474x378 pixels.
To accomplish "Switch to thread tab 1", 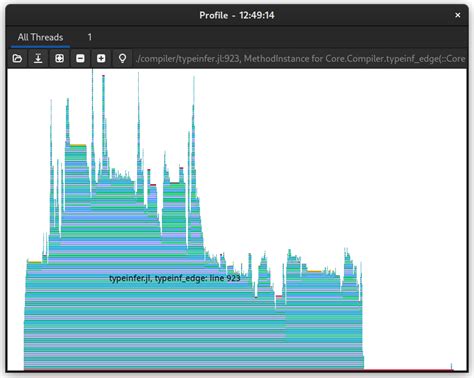I will coord(90,37).
